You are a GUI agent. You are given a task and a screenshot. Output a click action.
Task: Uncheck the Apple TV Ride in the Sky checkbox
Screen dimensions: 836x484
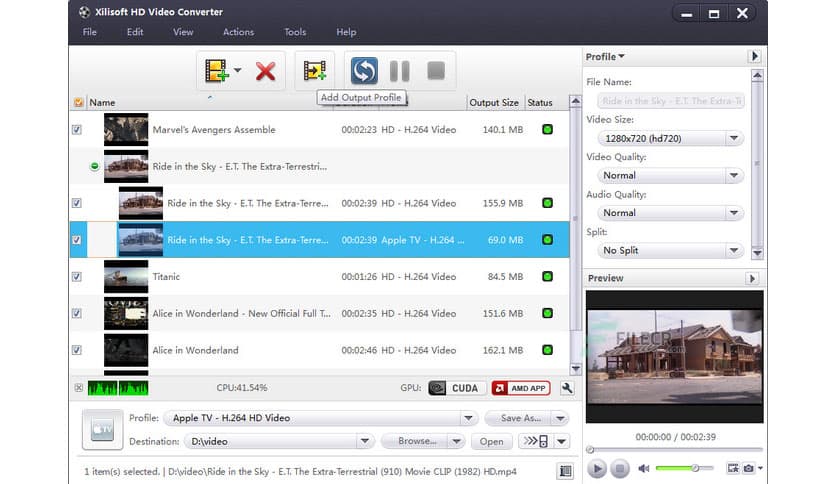(x=77, y=240)
